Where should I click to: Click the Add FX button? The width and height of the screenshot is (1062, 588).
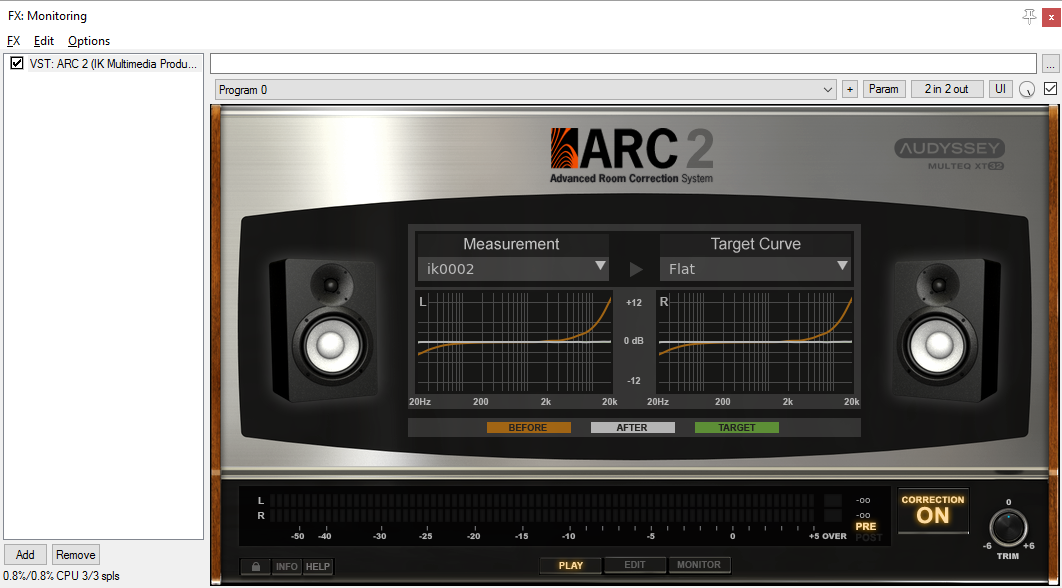[25, 554]
